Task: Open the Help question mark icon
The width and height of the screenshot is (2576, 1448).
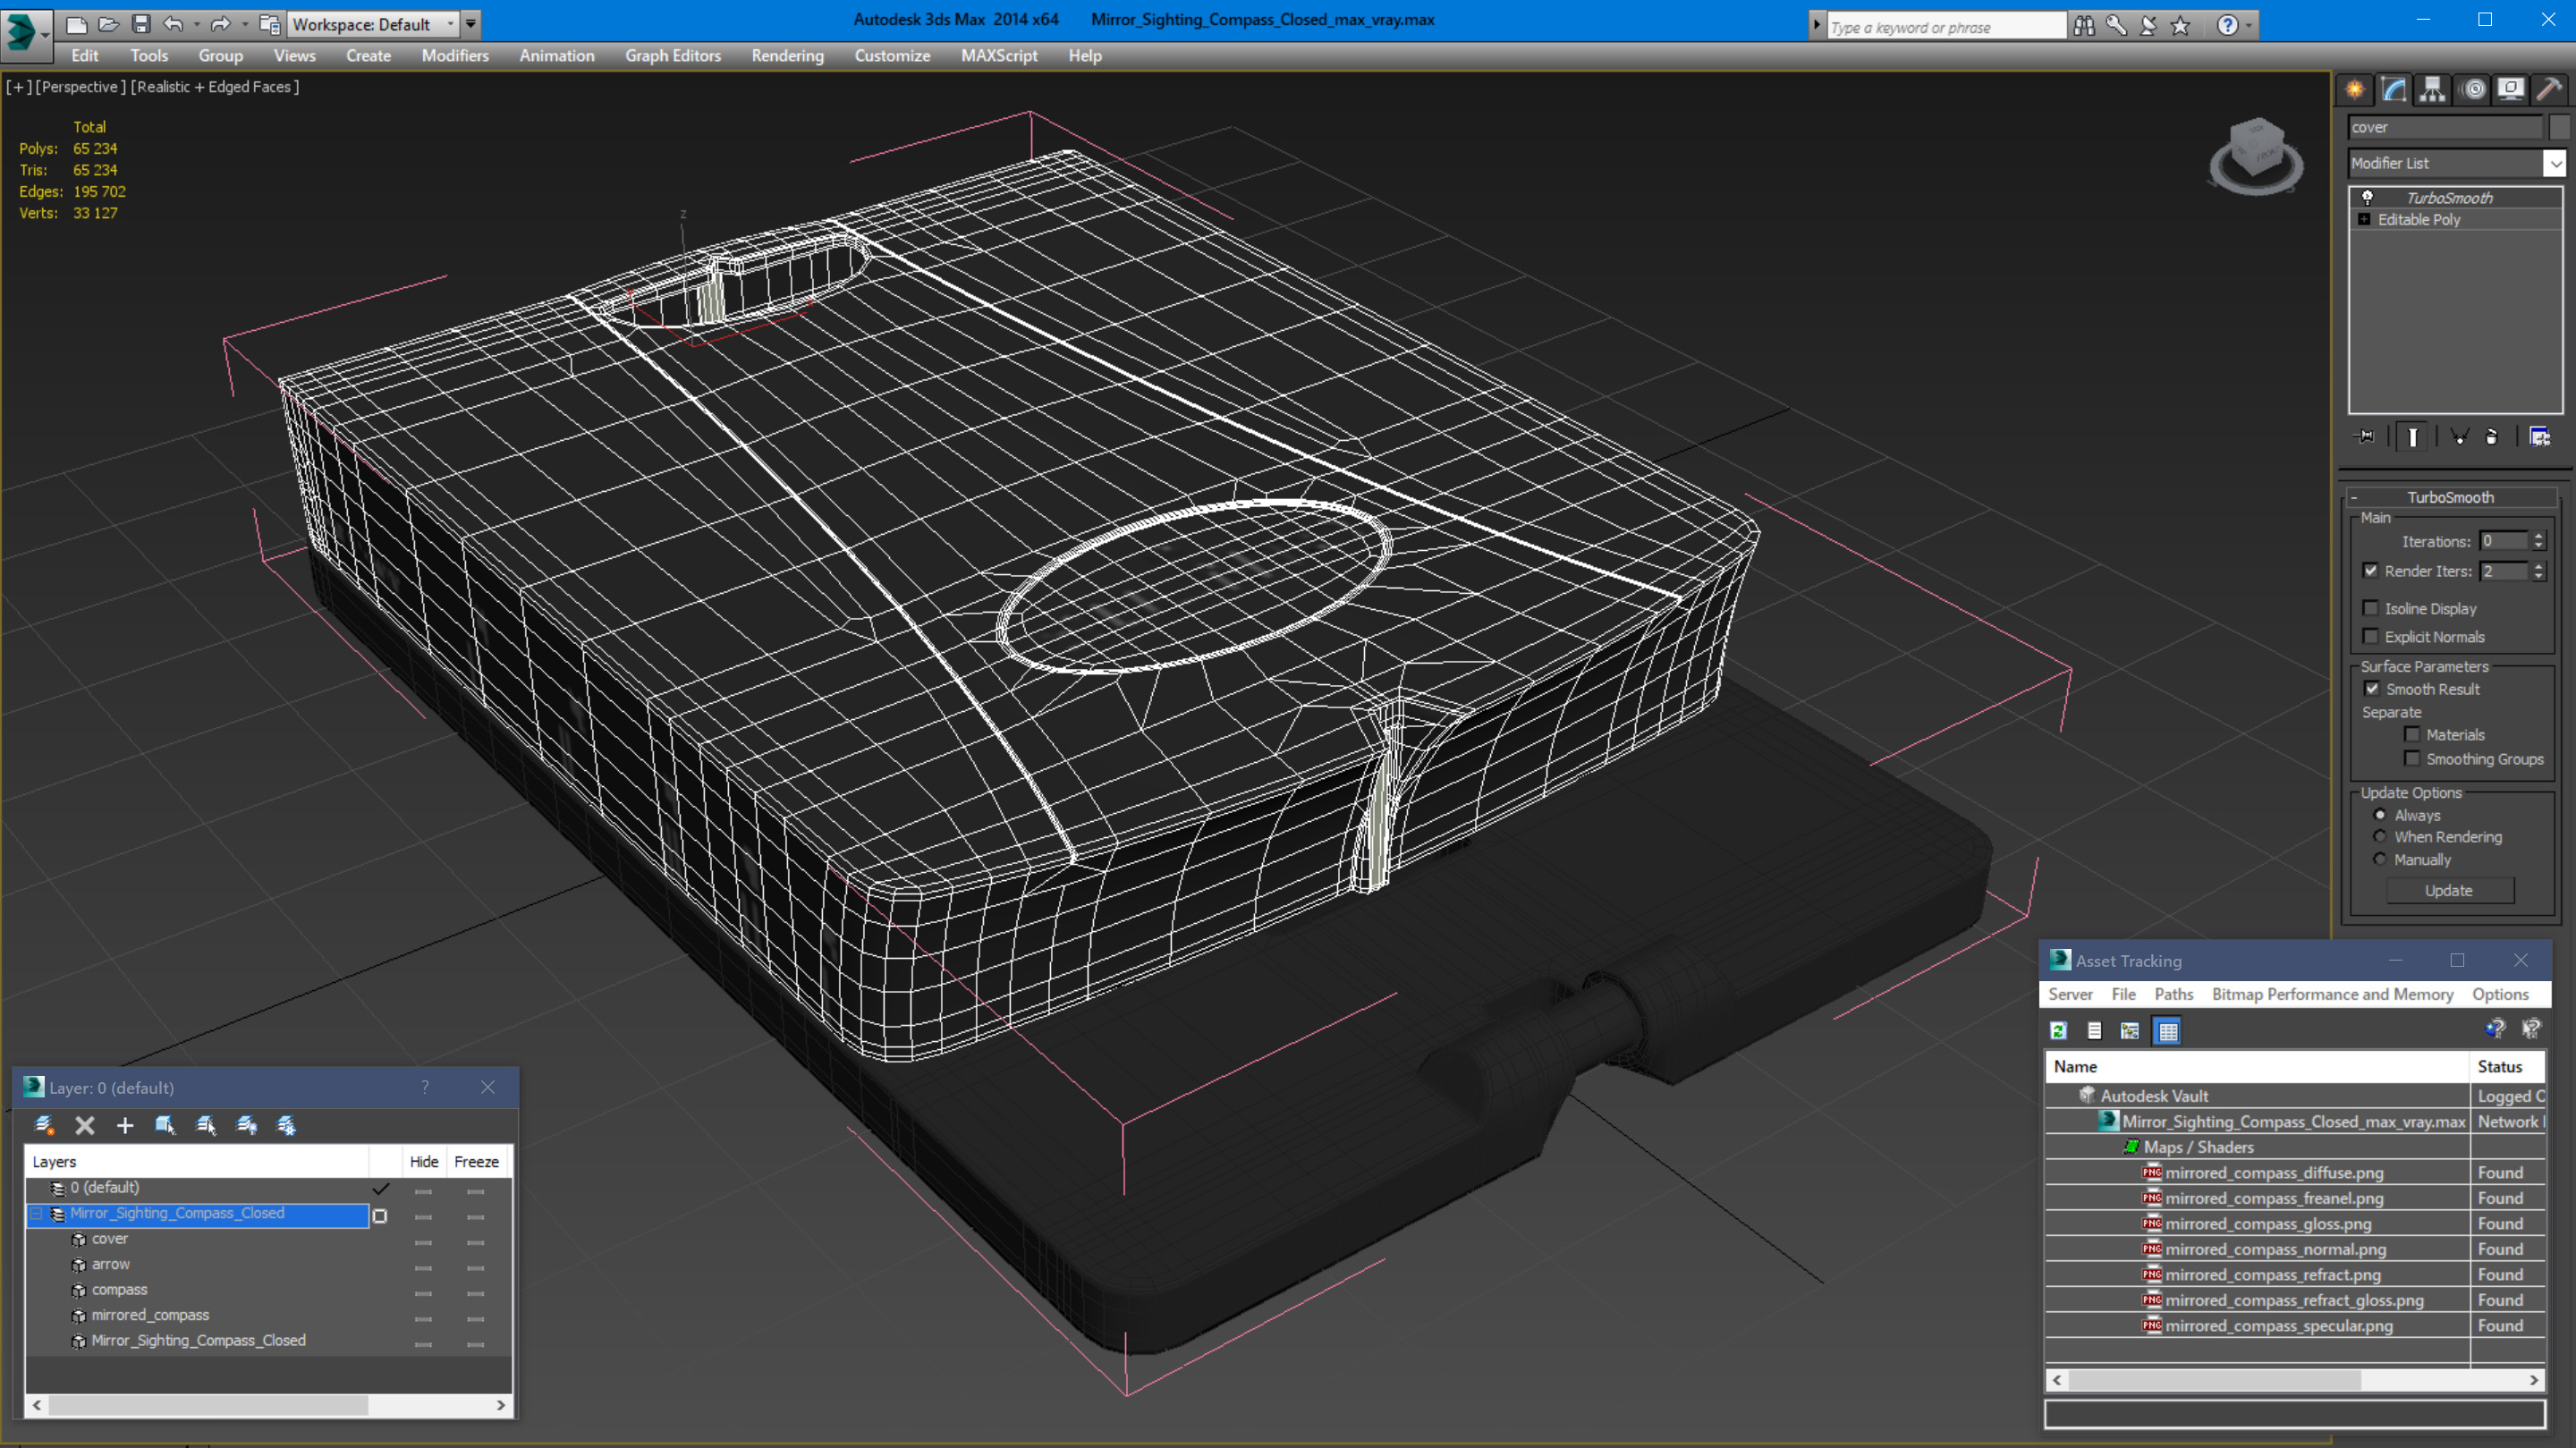Action: point(2227,26)
